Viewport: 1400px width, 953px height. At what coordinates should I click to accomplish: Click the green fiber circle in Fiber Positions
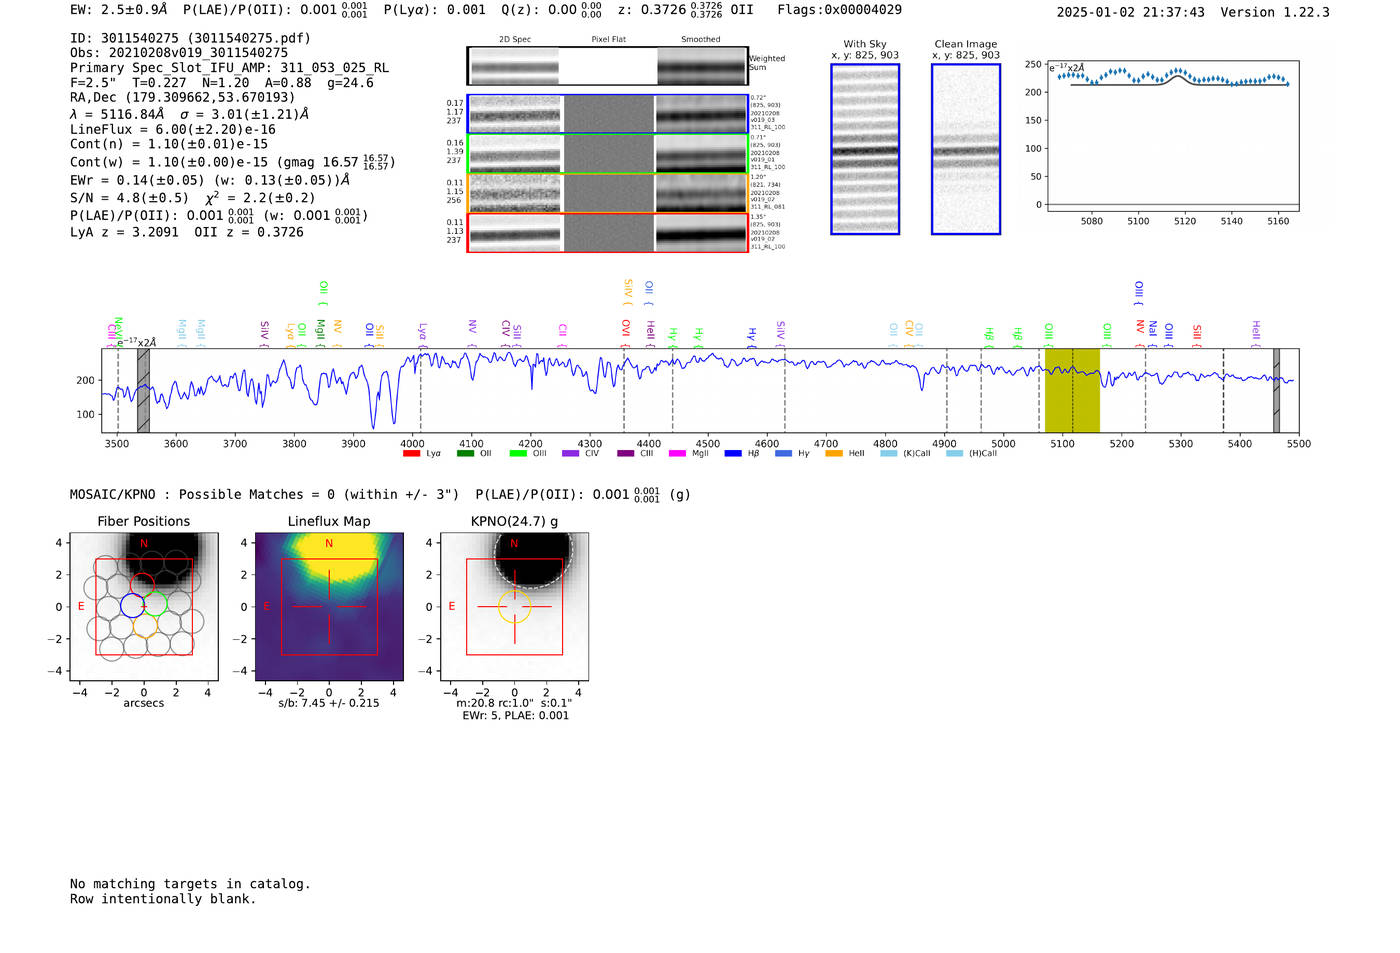(155, 603)
